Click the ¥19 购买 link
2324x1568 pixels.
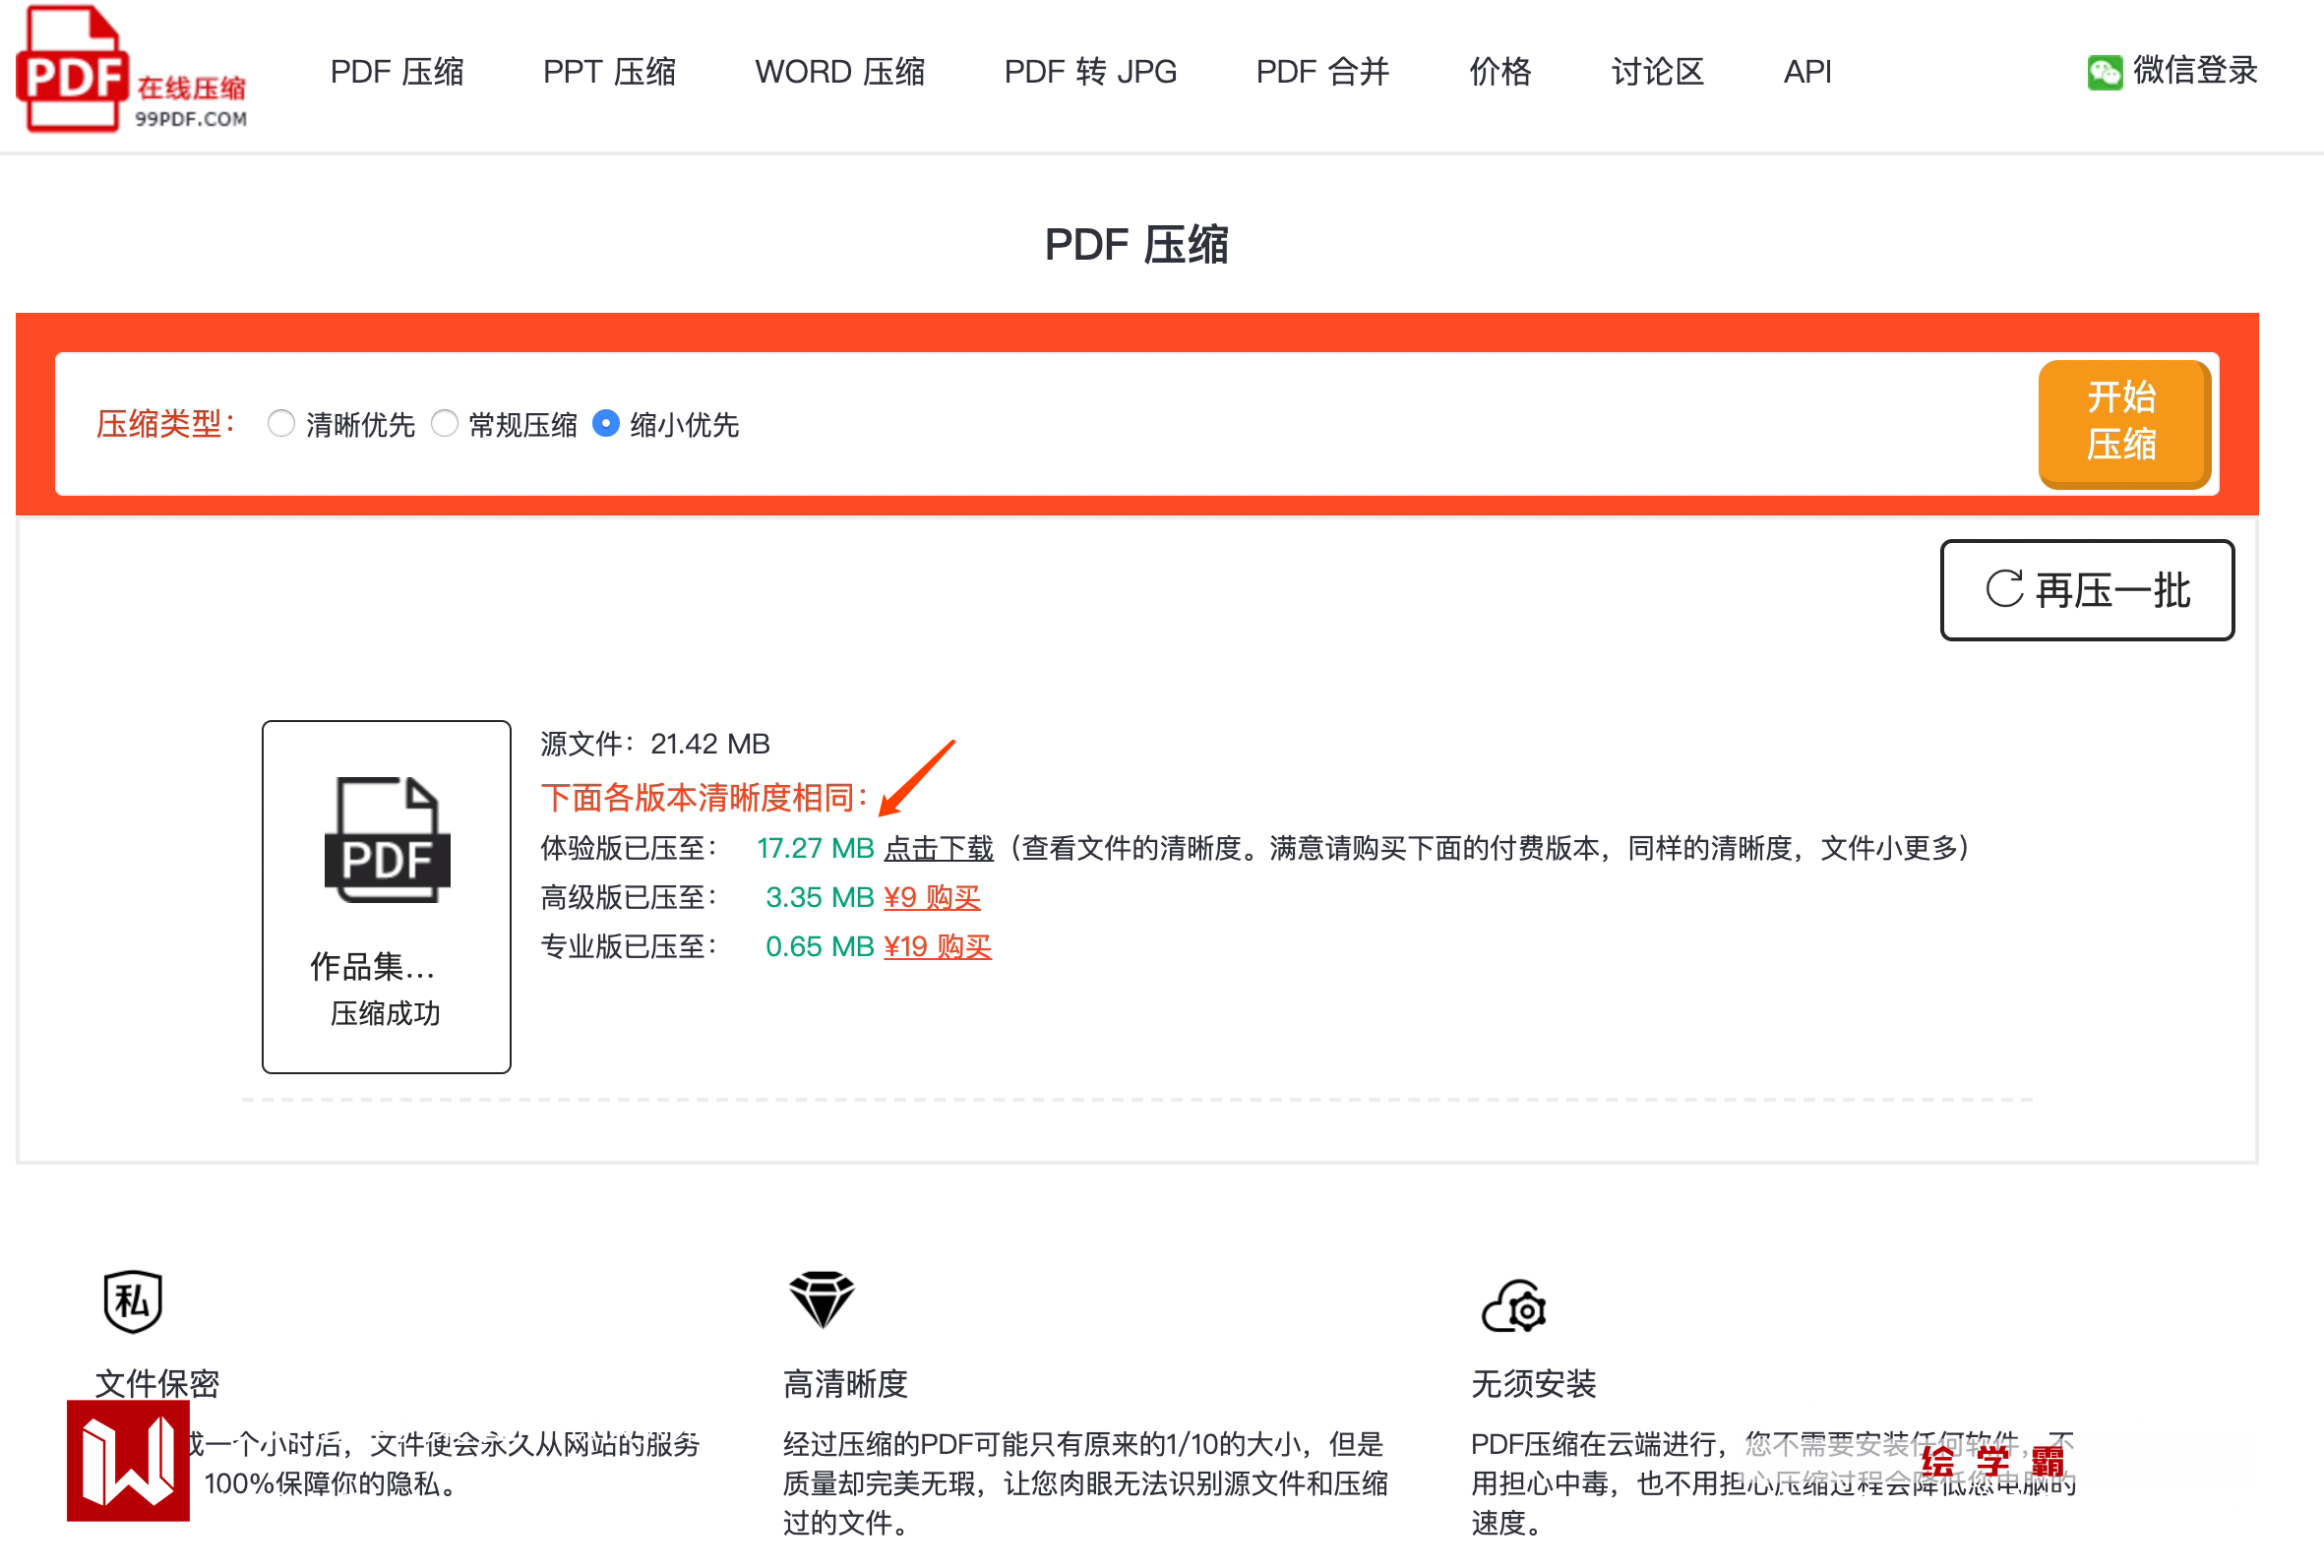click(x=937, y=946)
